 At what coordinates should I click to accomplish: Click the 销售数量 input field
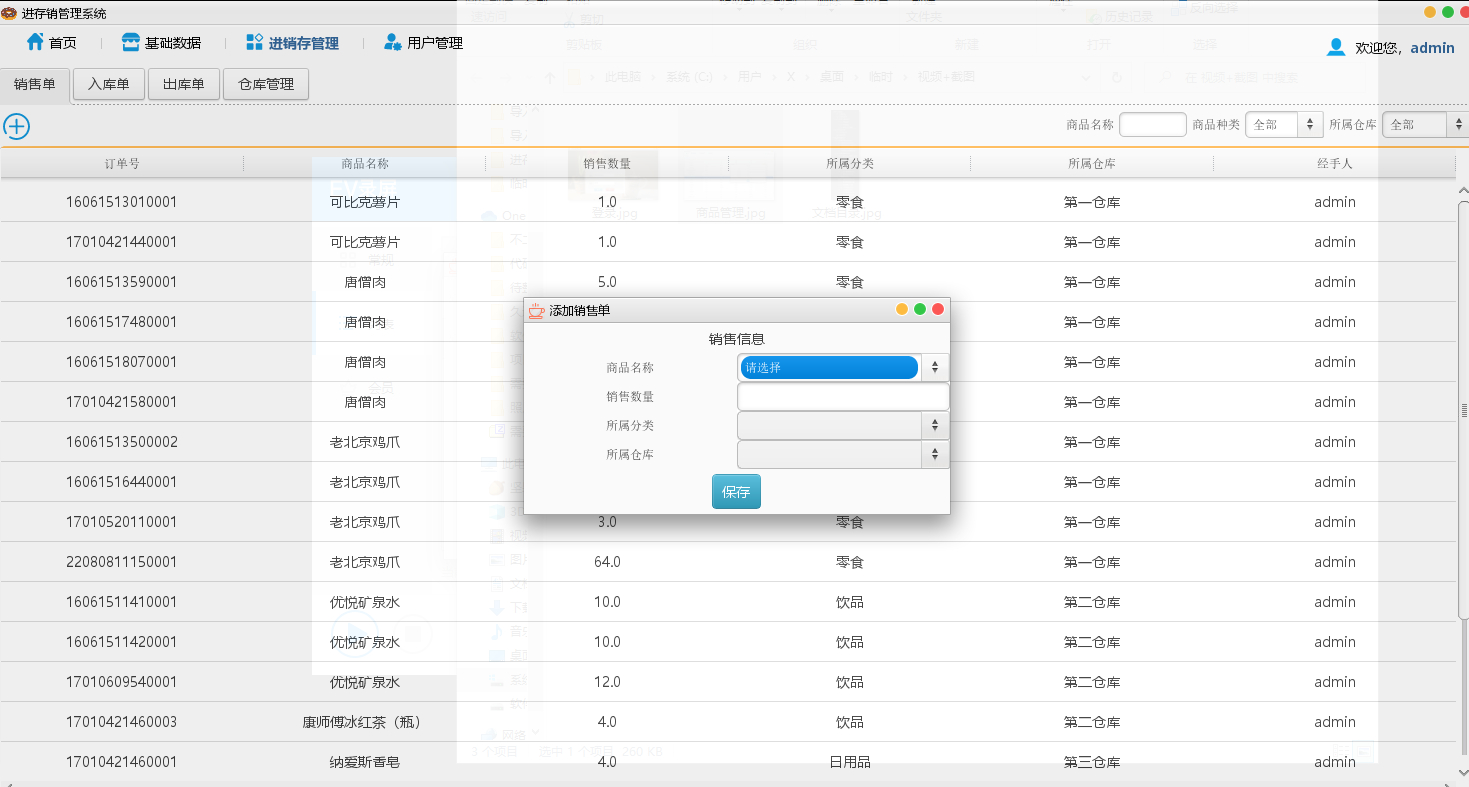843,396
